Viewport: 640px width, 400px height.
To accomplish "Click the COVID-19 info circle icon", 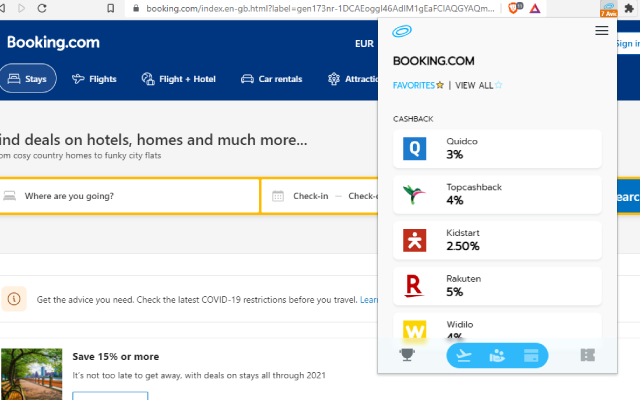I will pyautogui.click(x=14, y=299).
